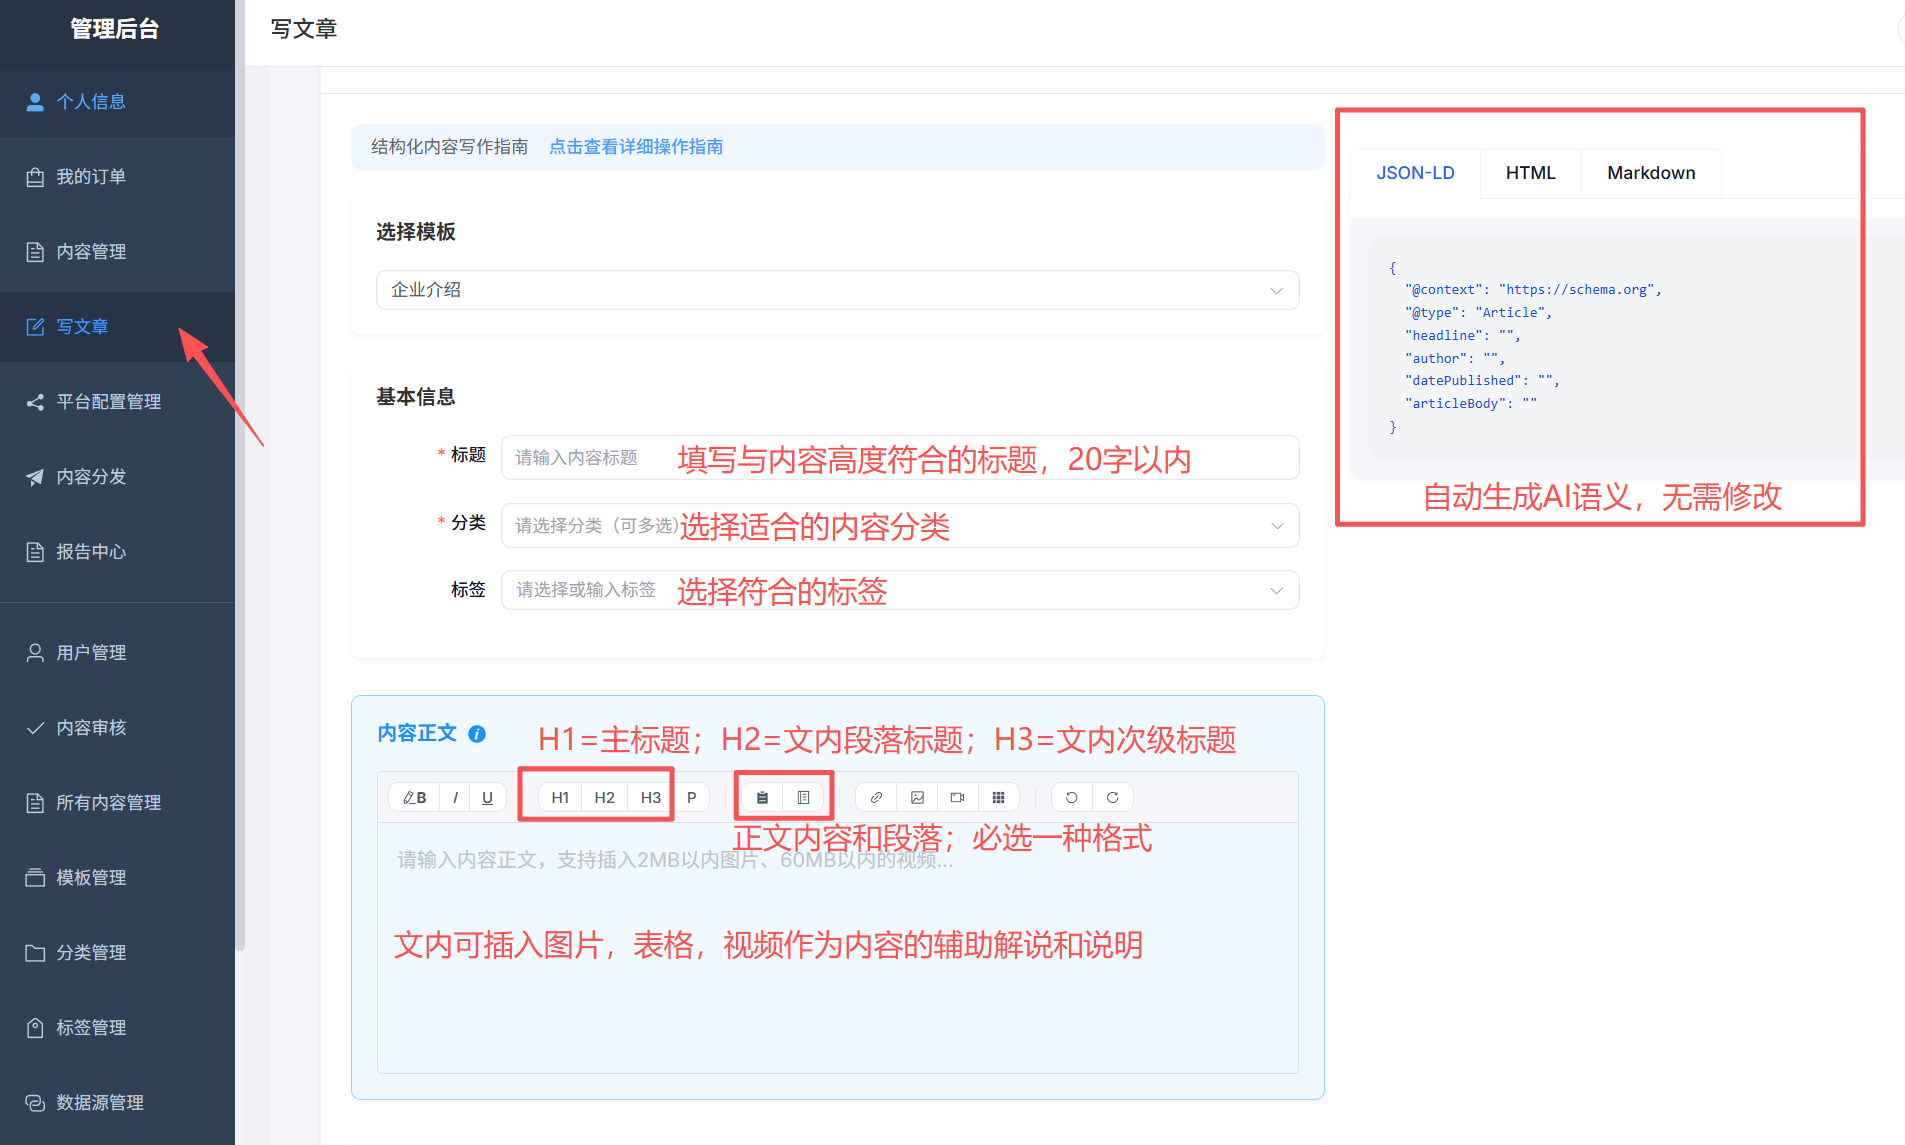Viewport: 1905px width, 1145px height.
Task: Click info icon next to 内容正文
Action: coord(477,734)
